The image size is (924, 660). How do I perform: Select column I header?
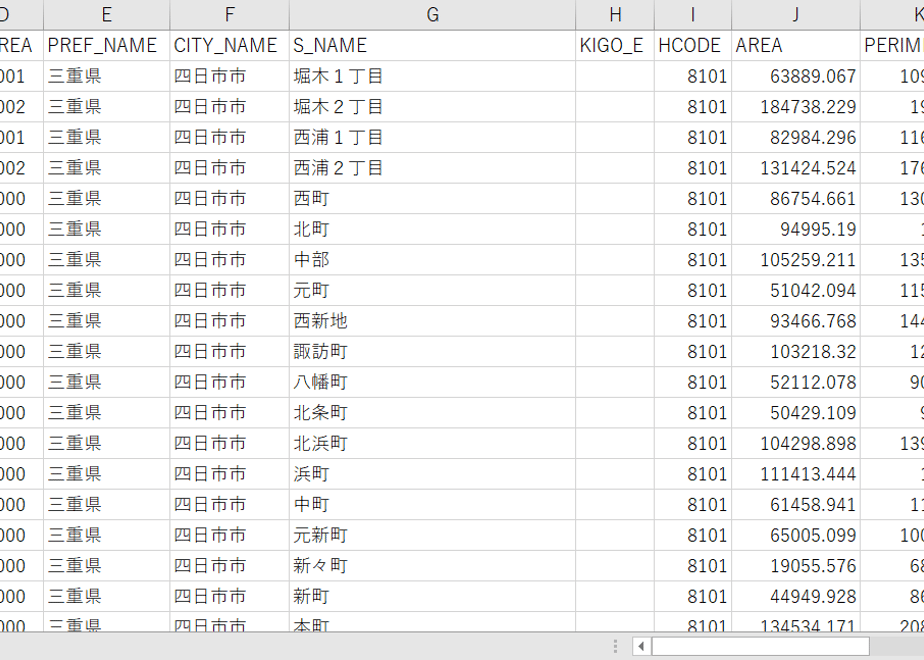pos(693,14)
